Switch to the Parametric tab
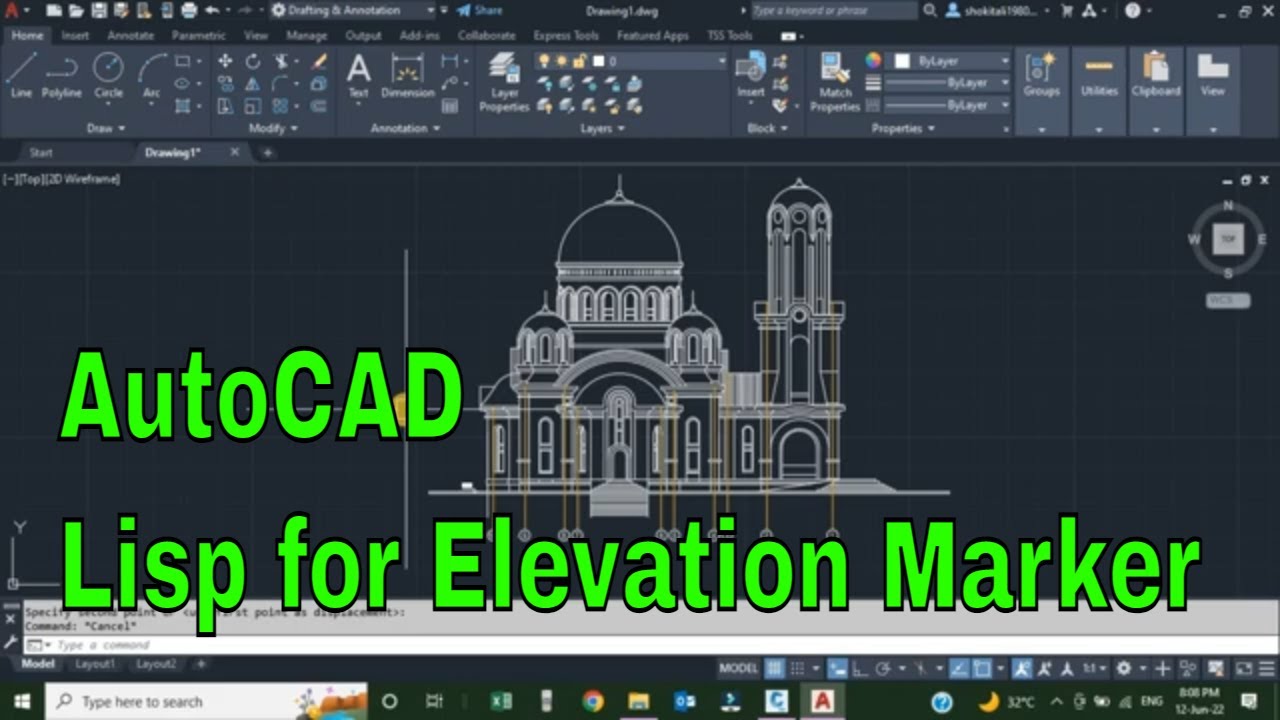 [198, 35]
